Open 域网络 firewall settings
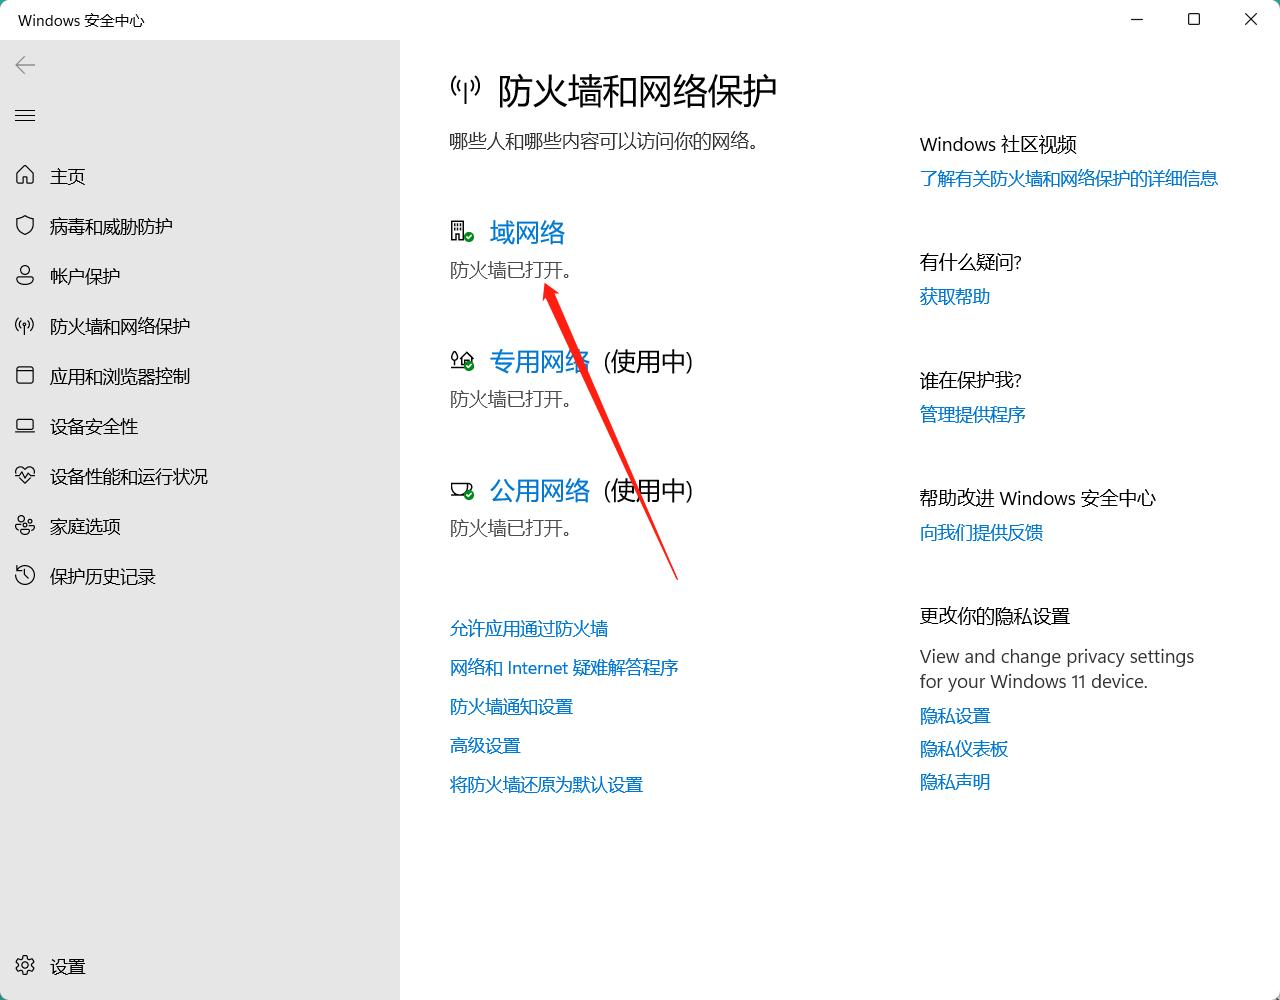Image resolution: width=1280 pixels, height=1000 pixels. coord(527,232)
